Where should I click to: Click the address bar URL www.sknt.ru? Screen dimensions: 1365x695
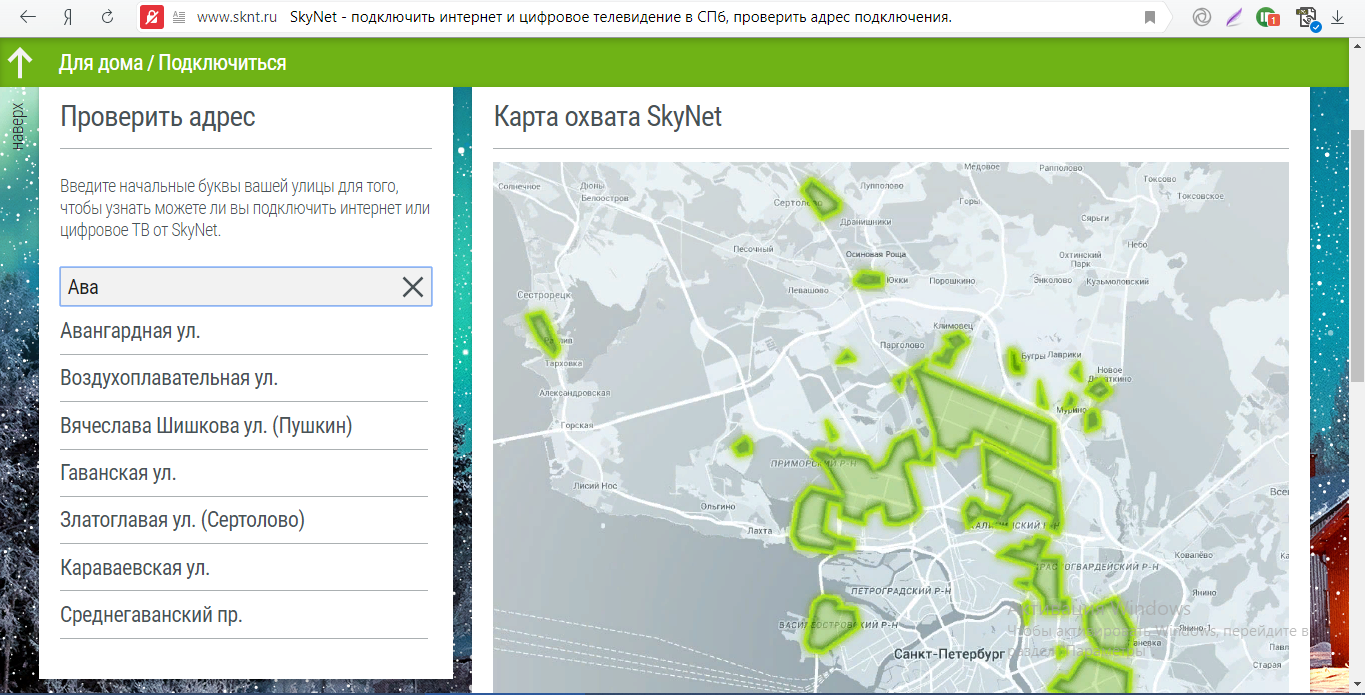[x=236, y=17]
